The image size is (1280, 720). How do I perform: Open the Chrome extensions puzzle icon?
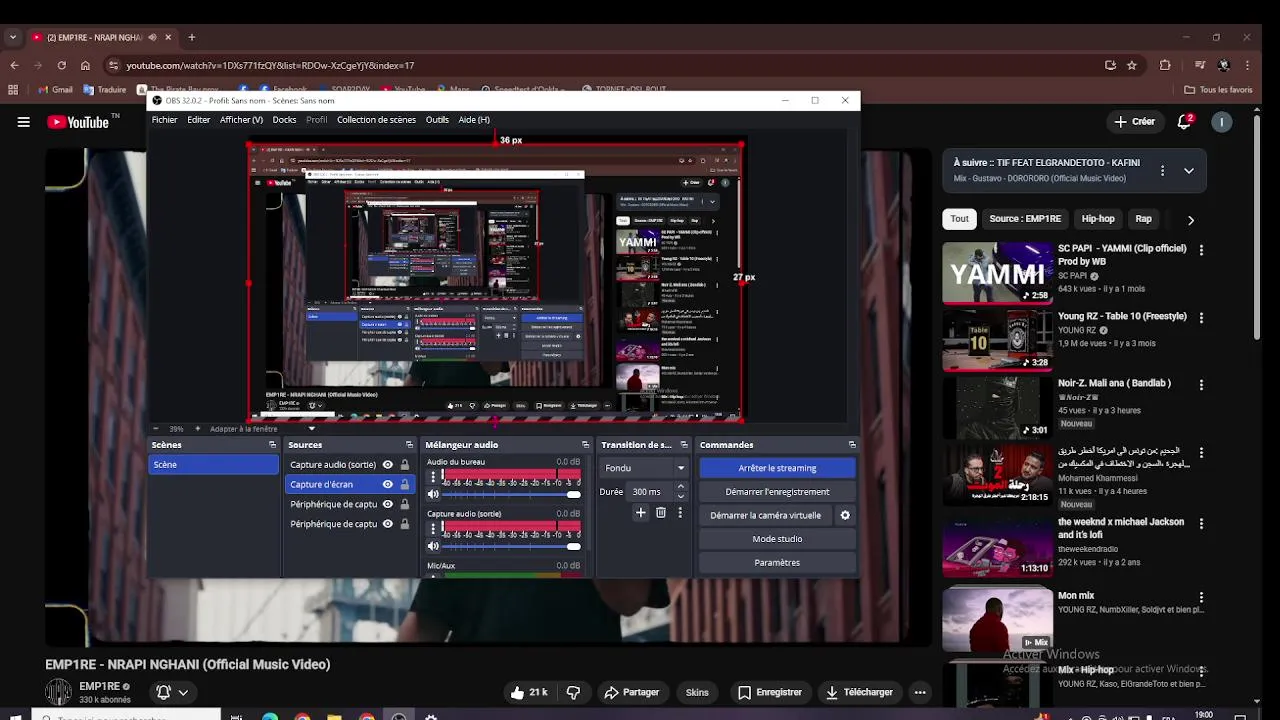[x=1165, y=65]
